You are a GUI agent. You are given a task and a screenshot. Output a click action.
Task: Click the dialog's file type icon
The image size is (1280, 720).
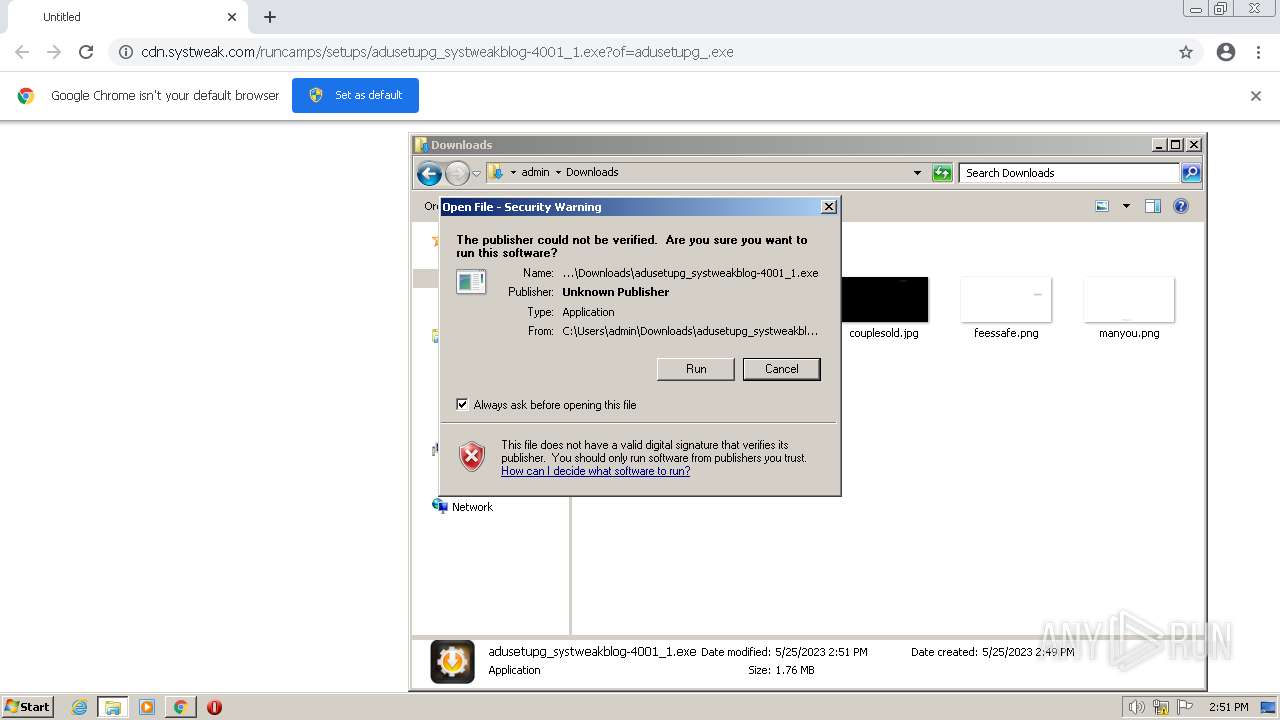coord(471,282)
